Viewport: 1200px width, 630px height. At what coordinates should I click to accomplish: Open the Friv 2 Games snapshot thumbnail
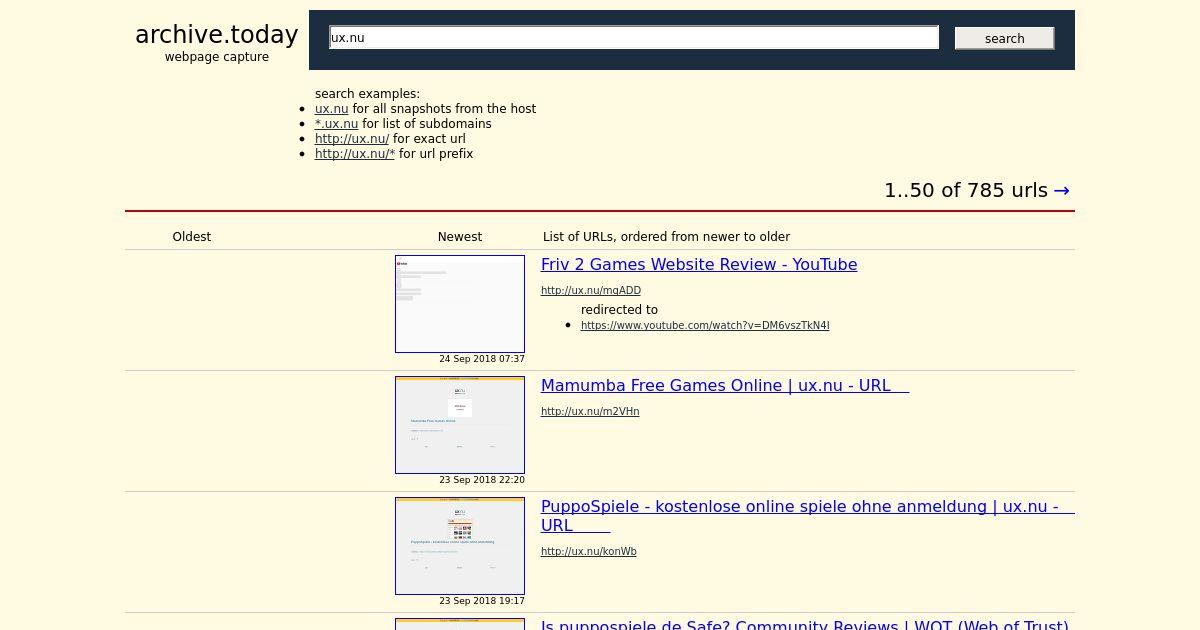460,304
